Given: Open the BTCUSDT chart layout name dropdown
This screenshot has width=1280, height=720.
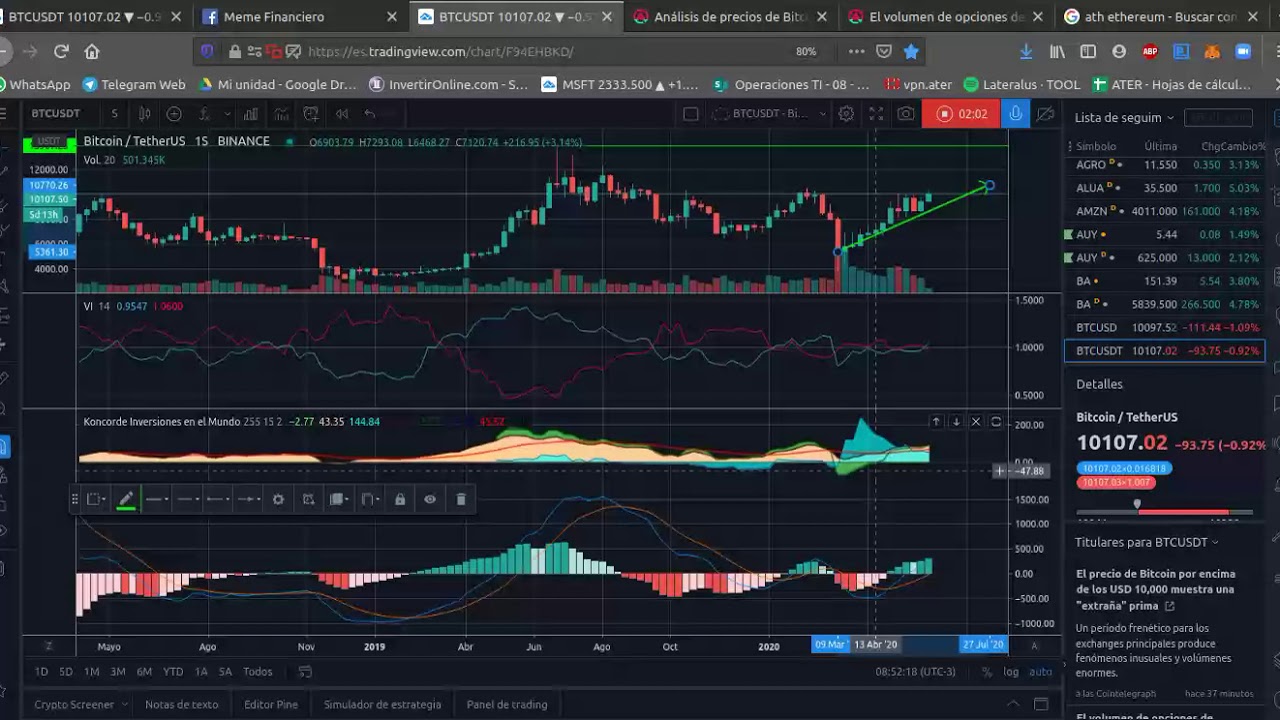Looking at the screenshot, I should [x=769, y=114].
